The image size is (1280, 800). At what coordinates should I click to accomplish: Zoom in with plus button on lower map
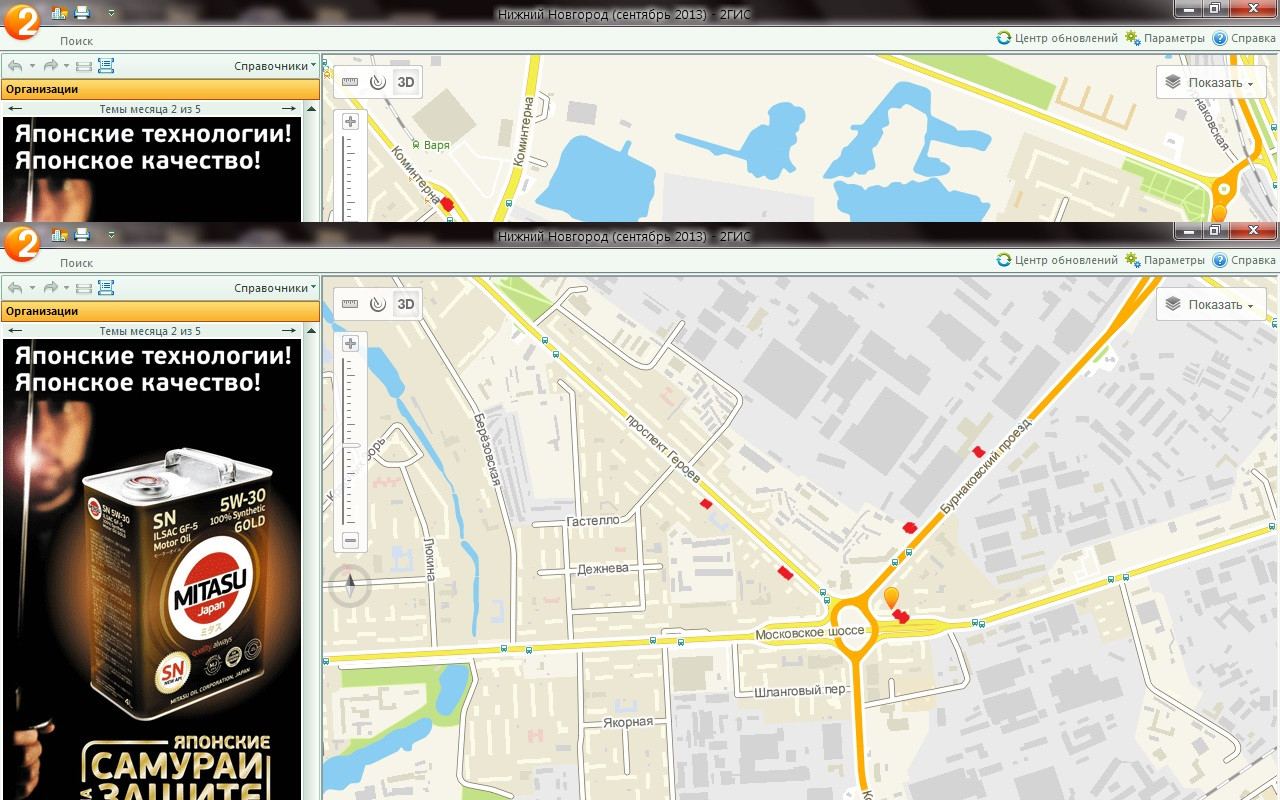coord(350,344)
